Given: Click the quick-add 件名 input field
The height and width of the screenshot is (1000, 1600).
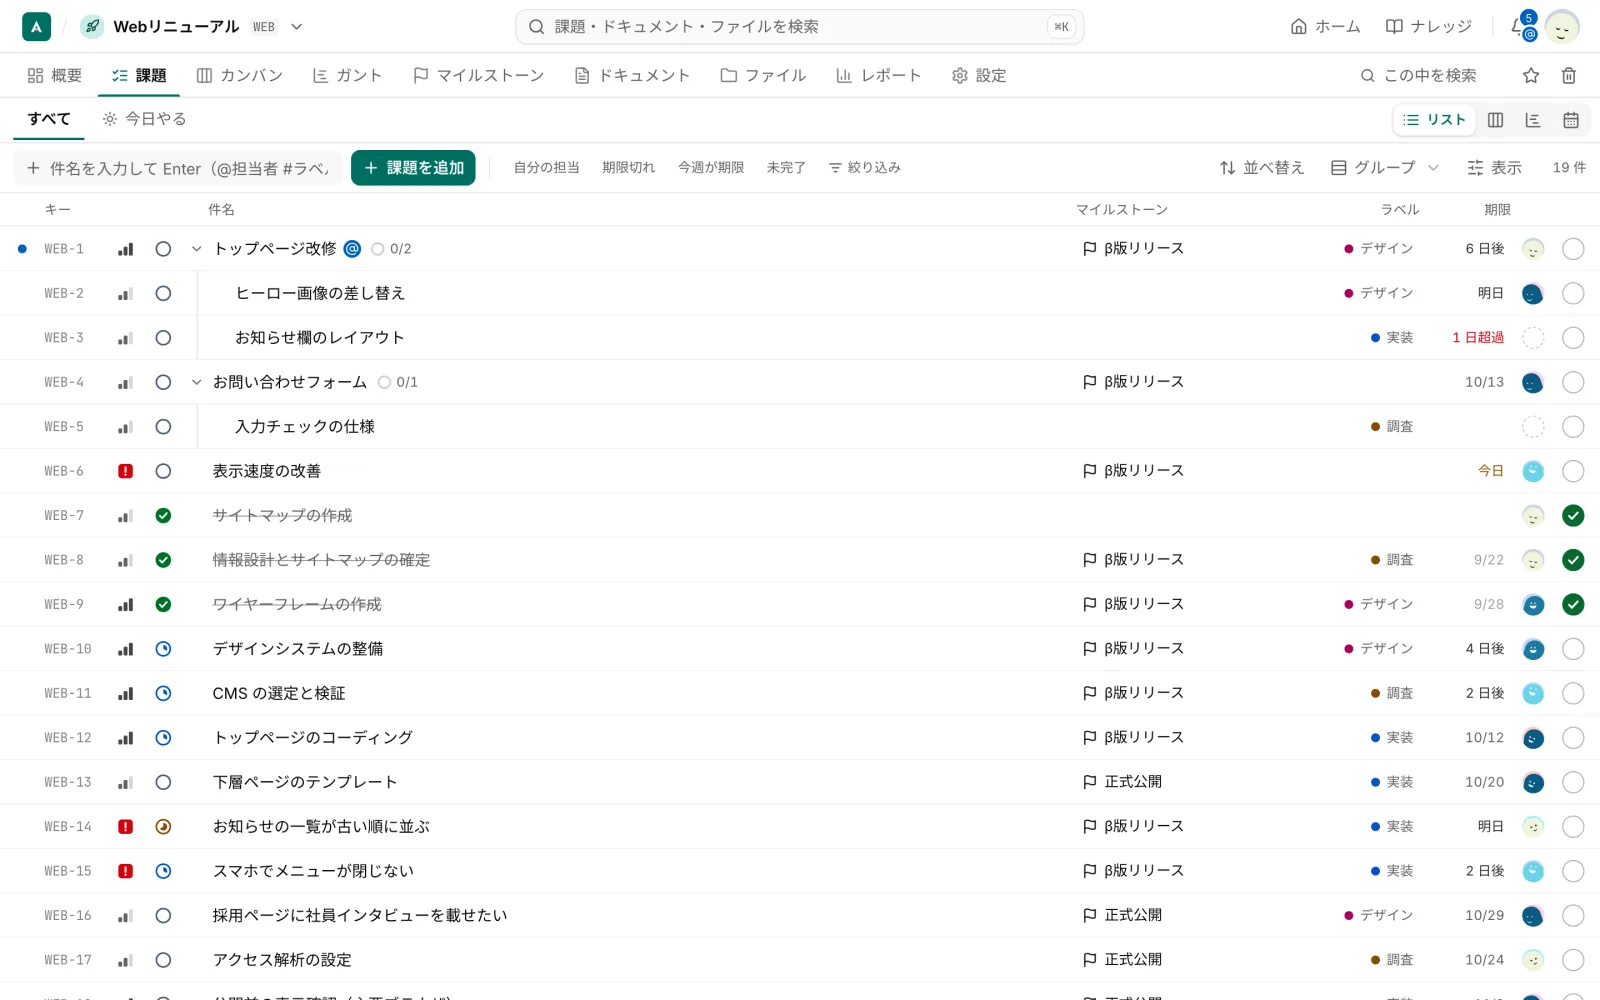Looking at the screenshot, I should pyautogui.click(x=178, y=168).
